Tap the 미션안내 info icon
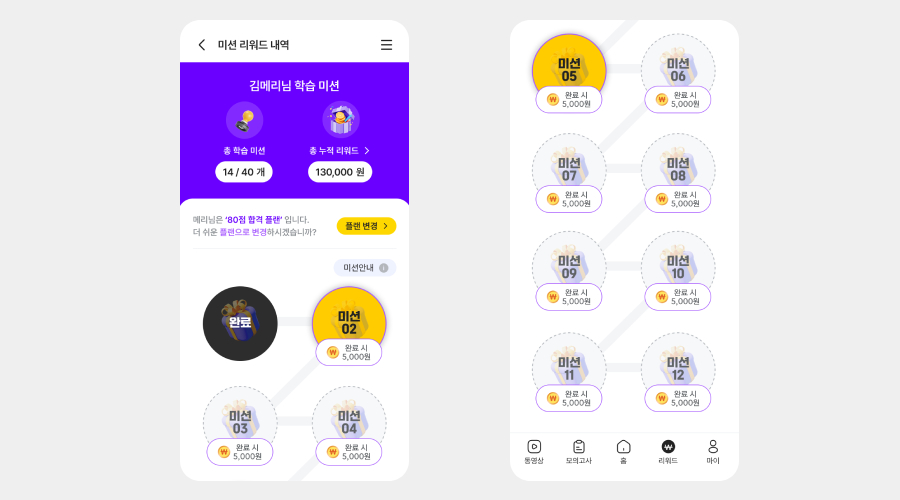The image size is (900, 500). pyautogui.click(x=383, y=268)
